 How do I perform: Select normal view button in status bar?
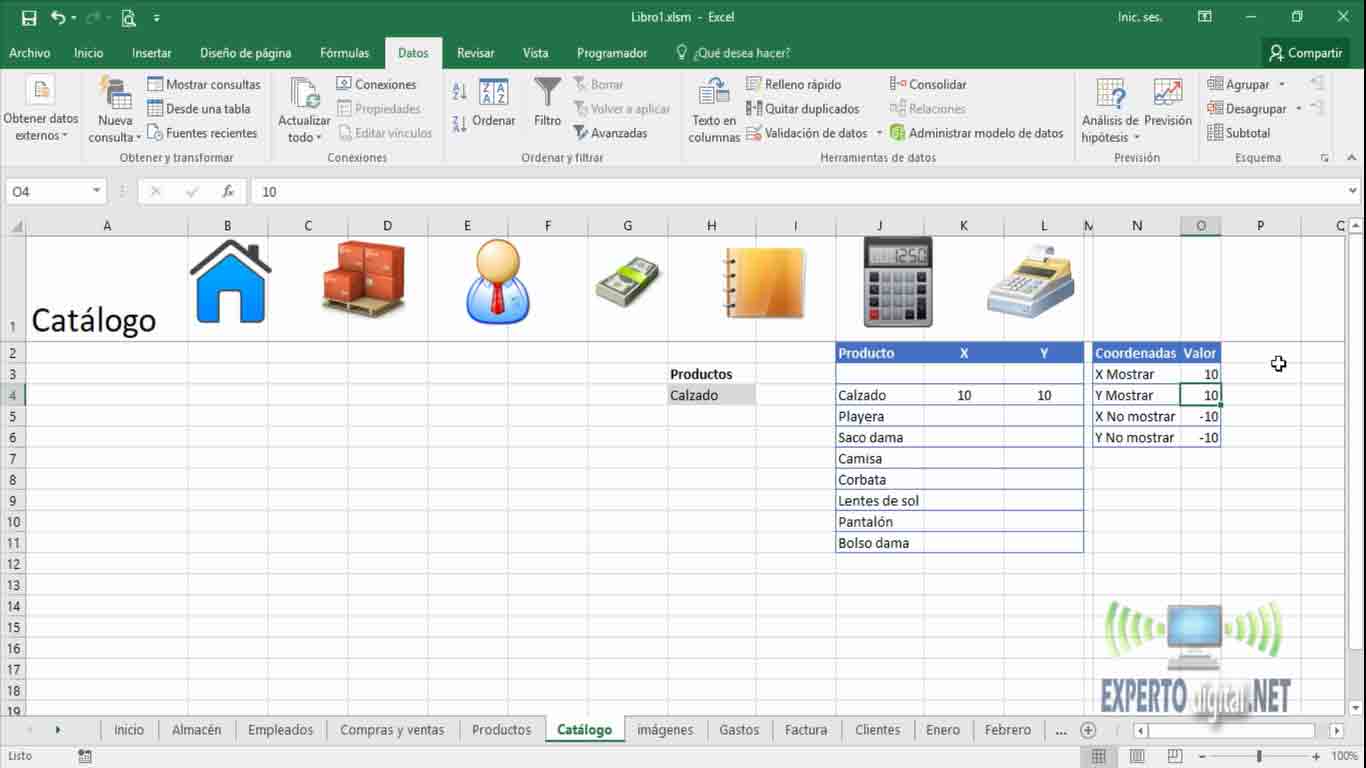(1099, 757)
